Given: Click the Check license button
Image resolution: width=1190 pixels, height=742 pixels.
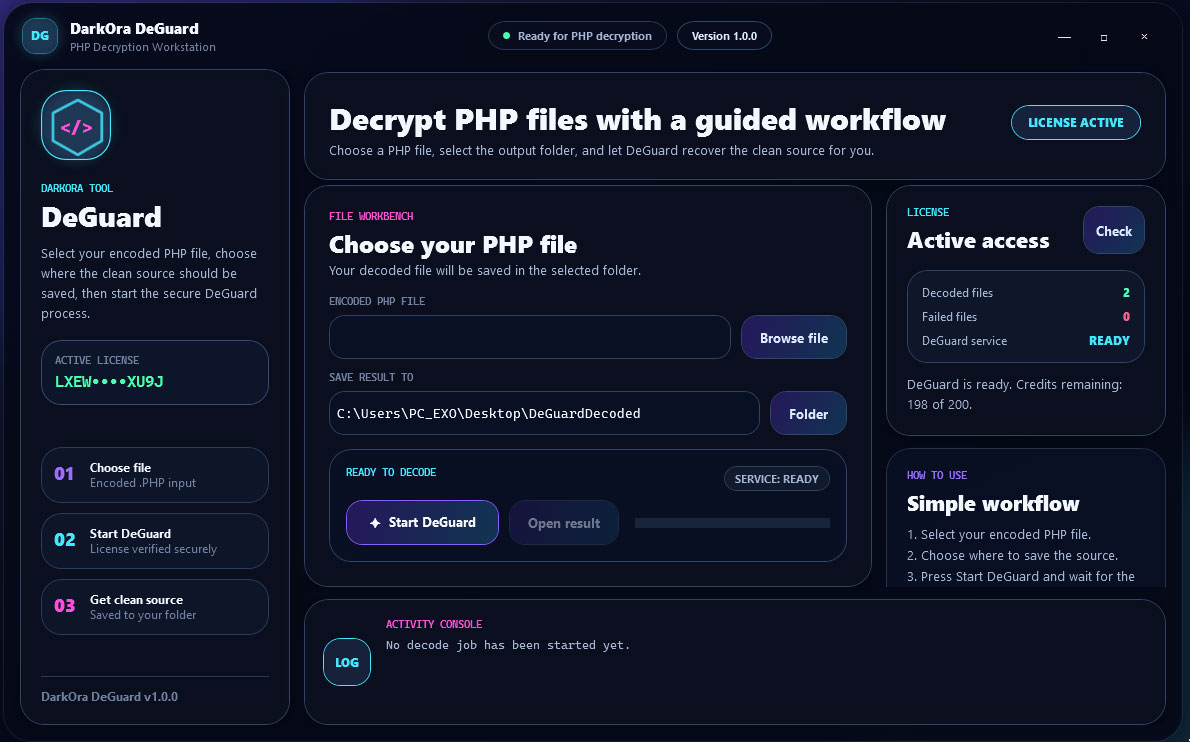Looking at the screenshot, I should coord(1113,231).
